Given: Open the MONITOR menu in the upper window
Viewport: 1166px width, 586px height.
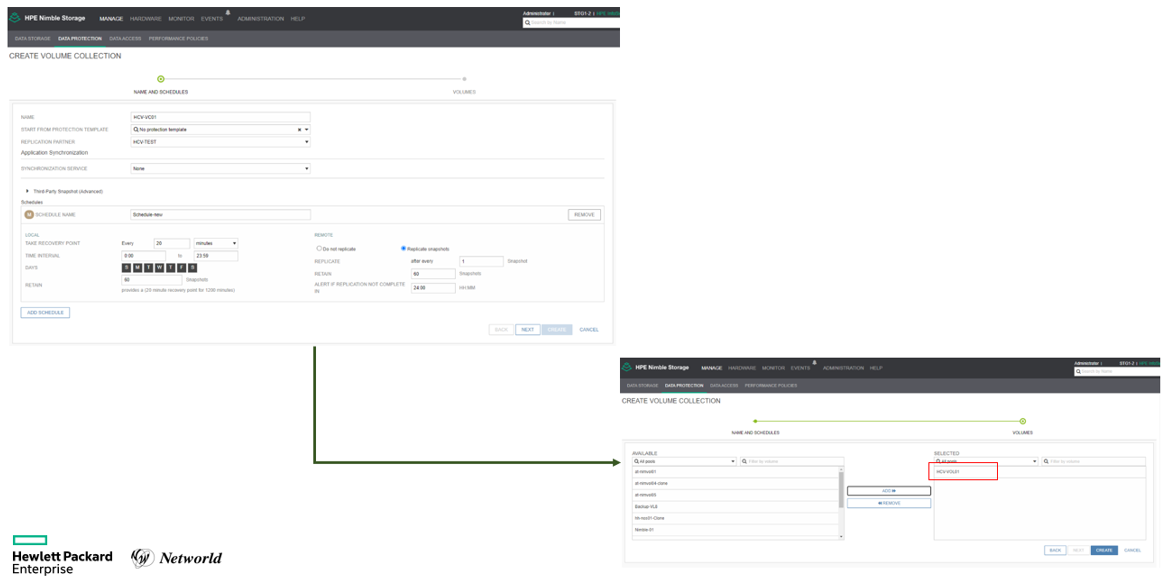Looking at the screenshot, I should tap(181, 19).
